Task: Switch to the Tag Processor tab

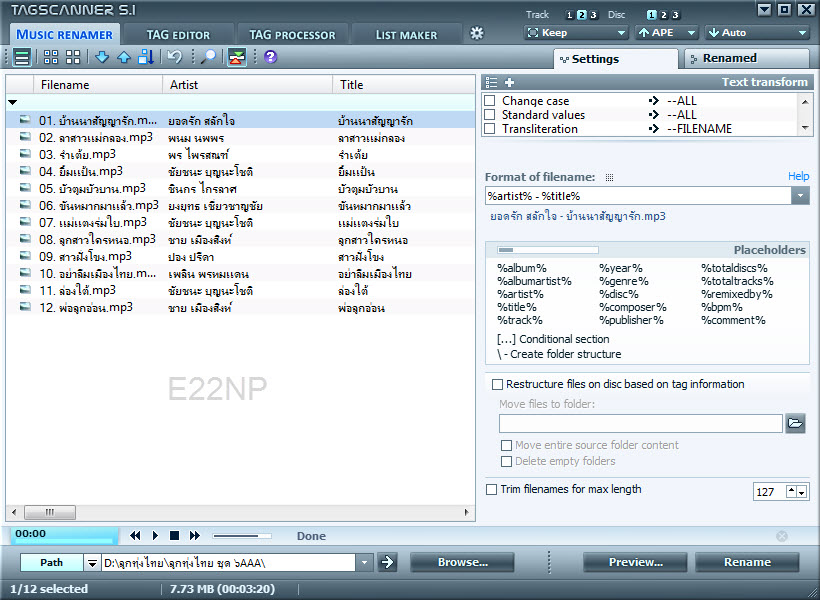Action: click(x=292, y=35)
